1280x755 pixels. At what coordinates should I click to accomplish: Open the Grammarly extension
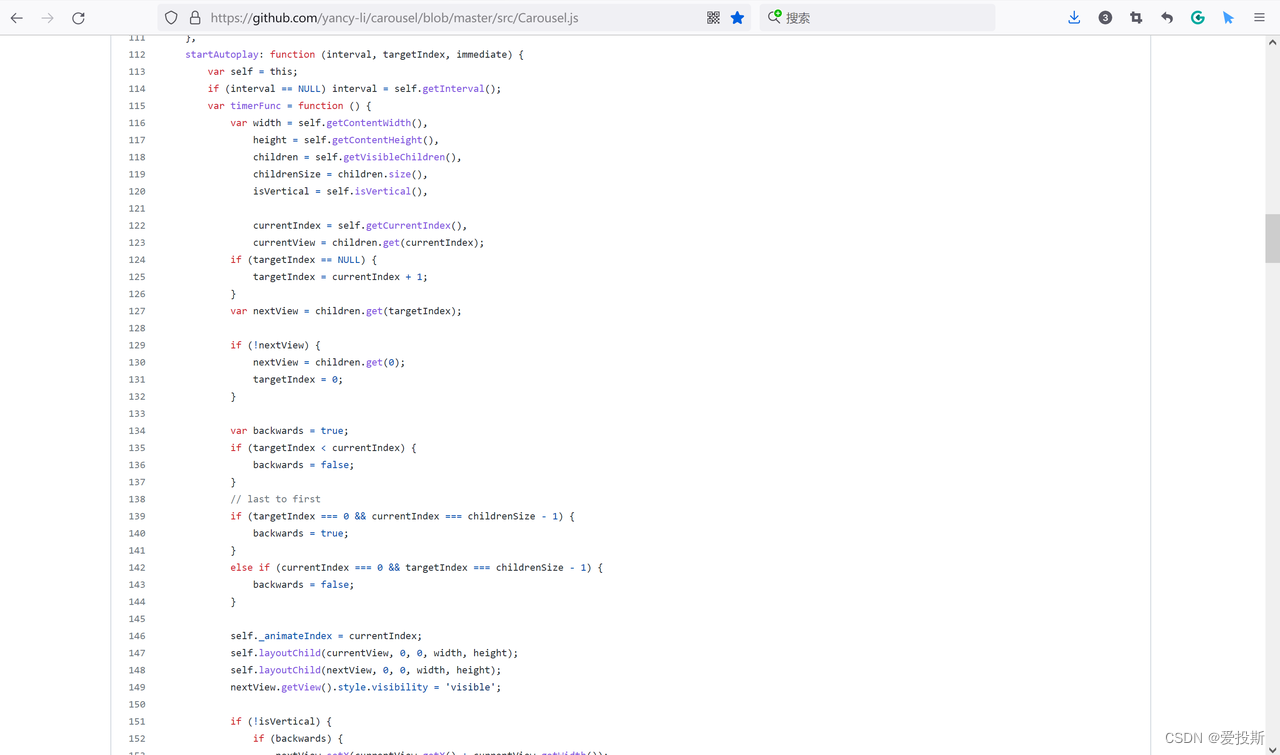1198,18
